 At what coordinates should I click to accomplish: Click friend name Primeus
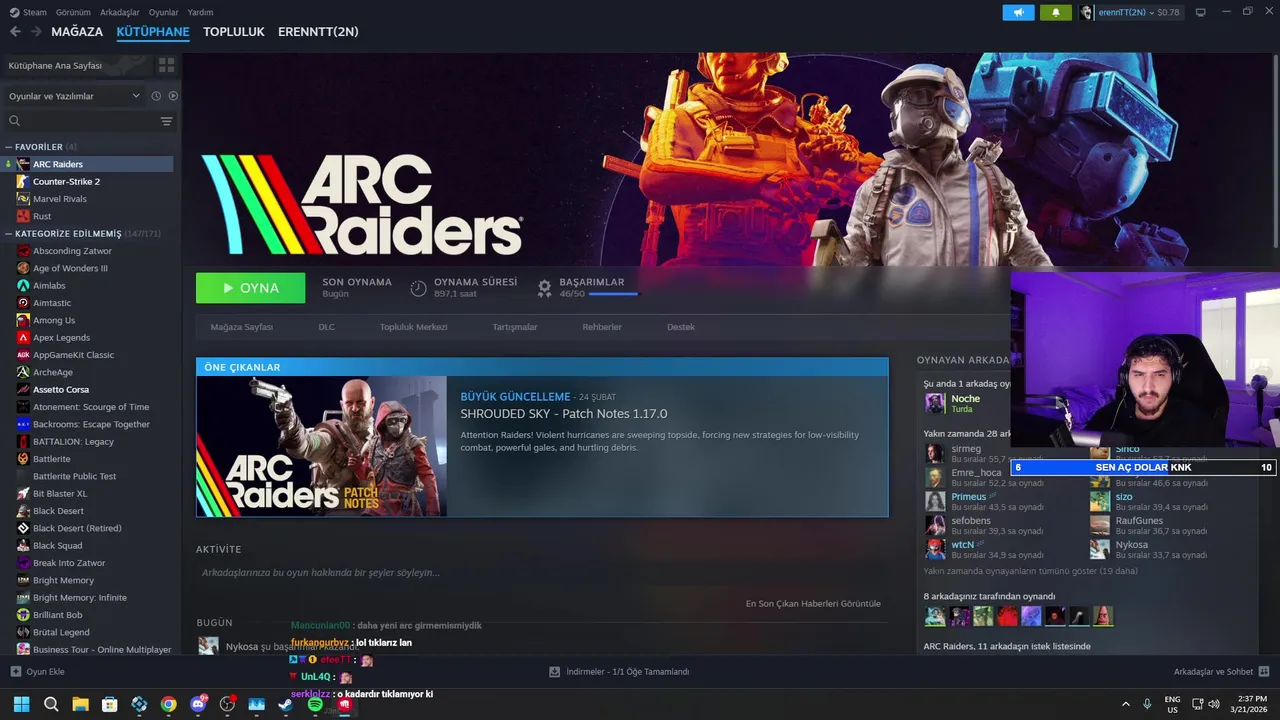coord(968,496)
